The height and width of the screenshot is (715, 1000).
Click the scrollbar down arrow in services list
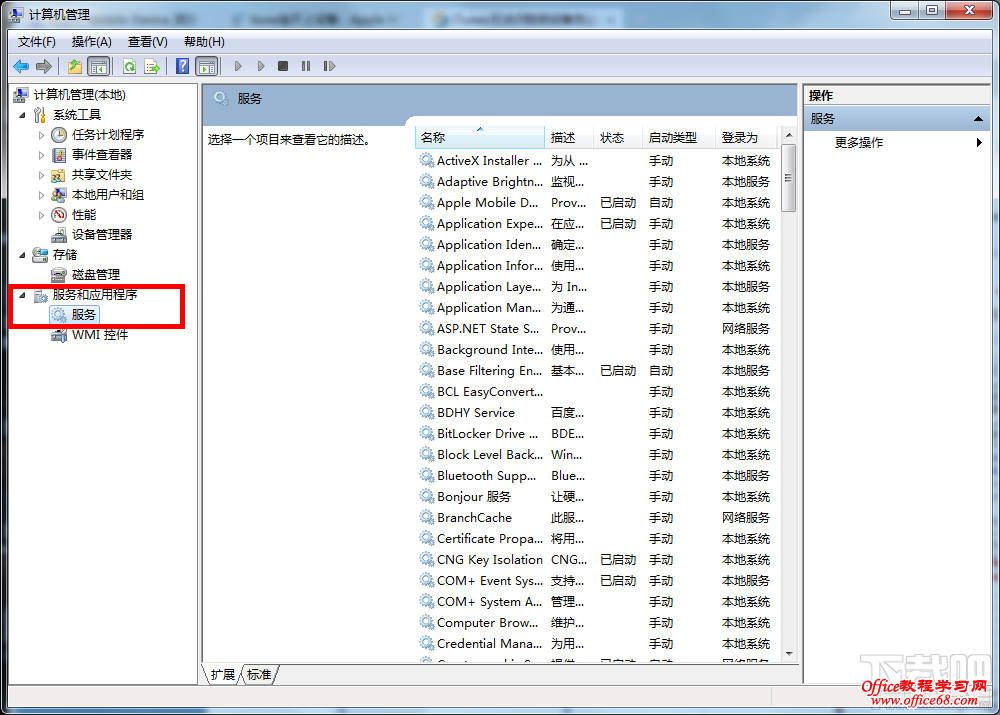(789, 654)
